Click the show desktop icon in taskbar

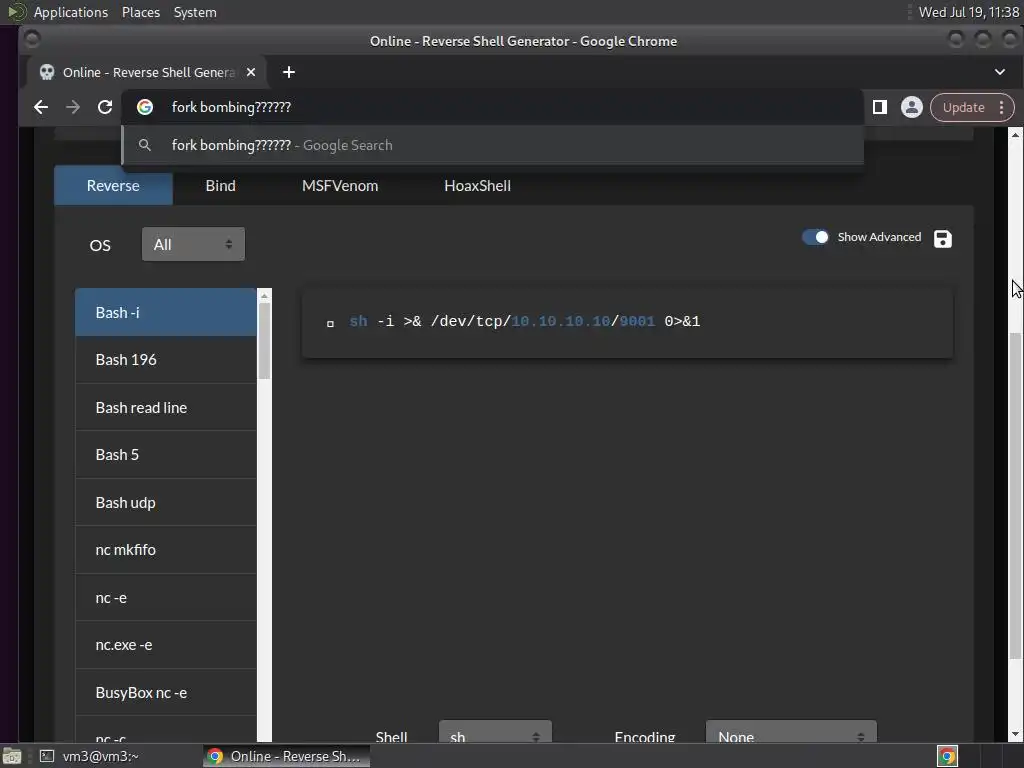click(x=12, y=756)
